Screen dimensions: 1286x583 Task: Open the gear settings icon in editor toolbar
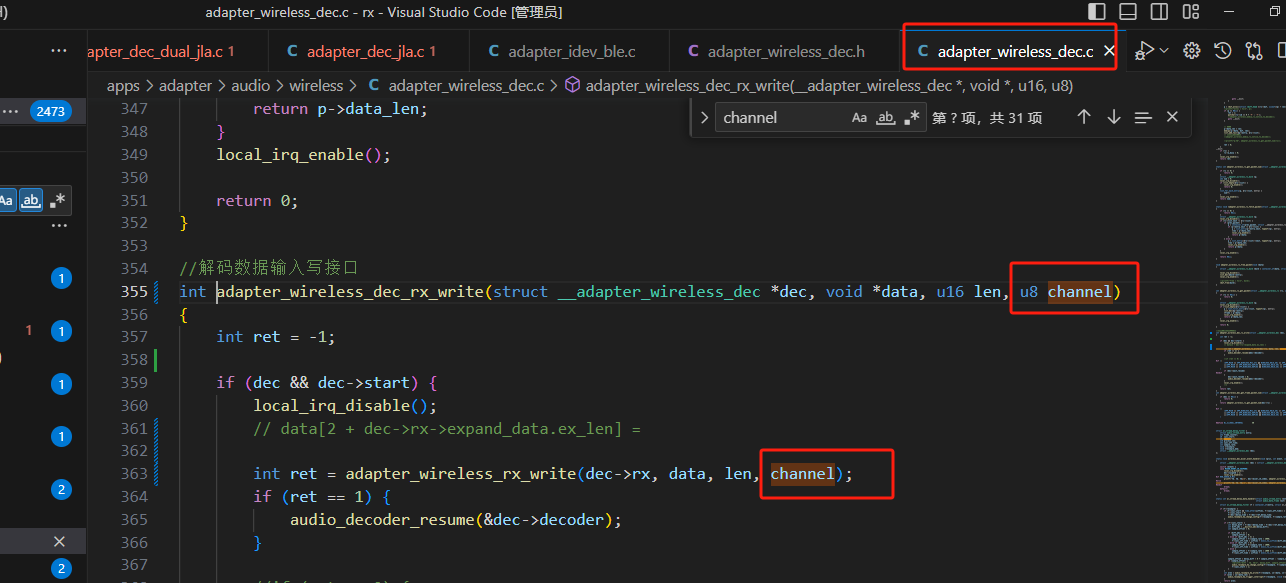point(1192,51)
